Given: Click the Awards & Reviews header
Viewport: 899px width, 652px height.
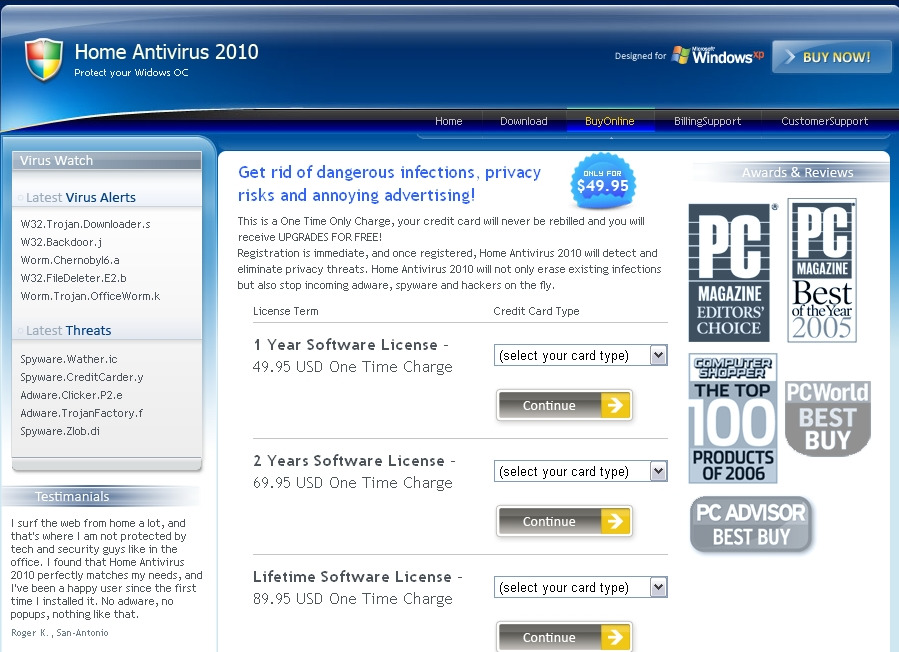Looking at the screenshot, I should pyautogui.click(x=798, y=172).
